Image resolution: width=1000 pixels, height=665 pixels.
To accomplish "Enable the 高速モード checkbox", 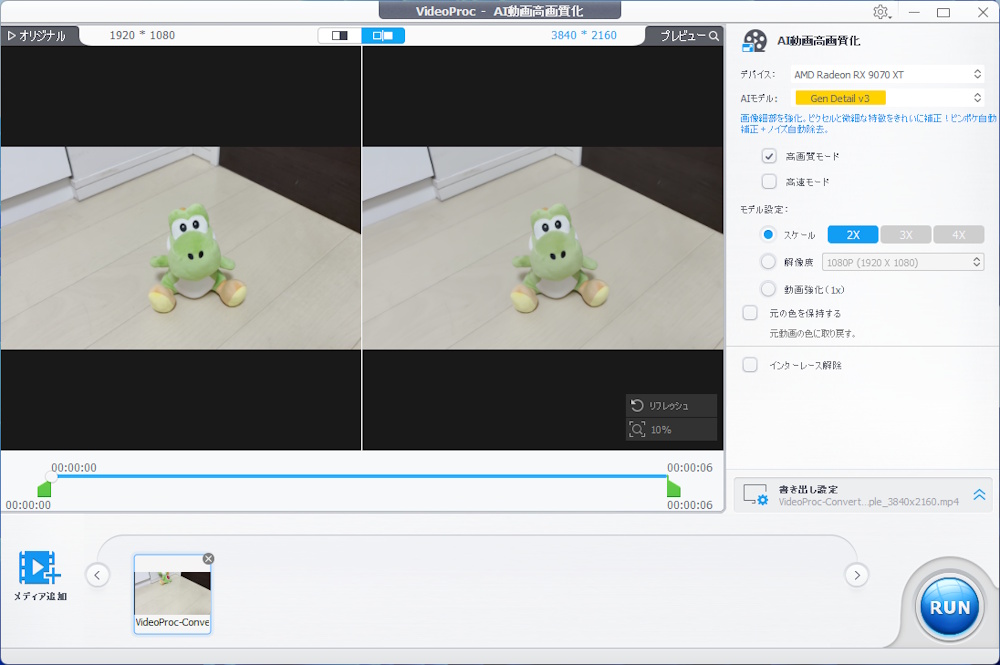I will click(x=769, y=182).
